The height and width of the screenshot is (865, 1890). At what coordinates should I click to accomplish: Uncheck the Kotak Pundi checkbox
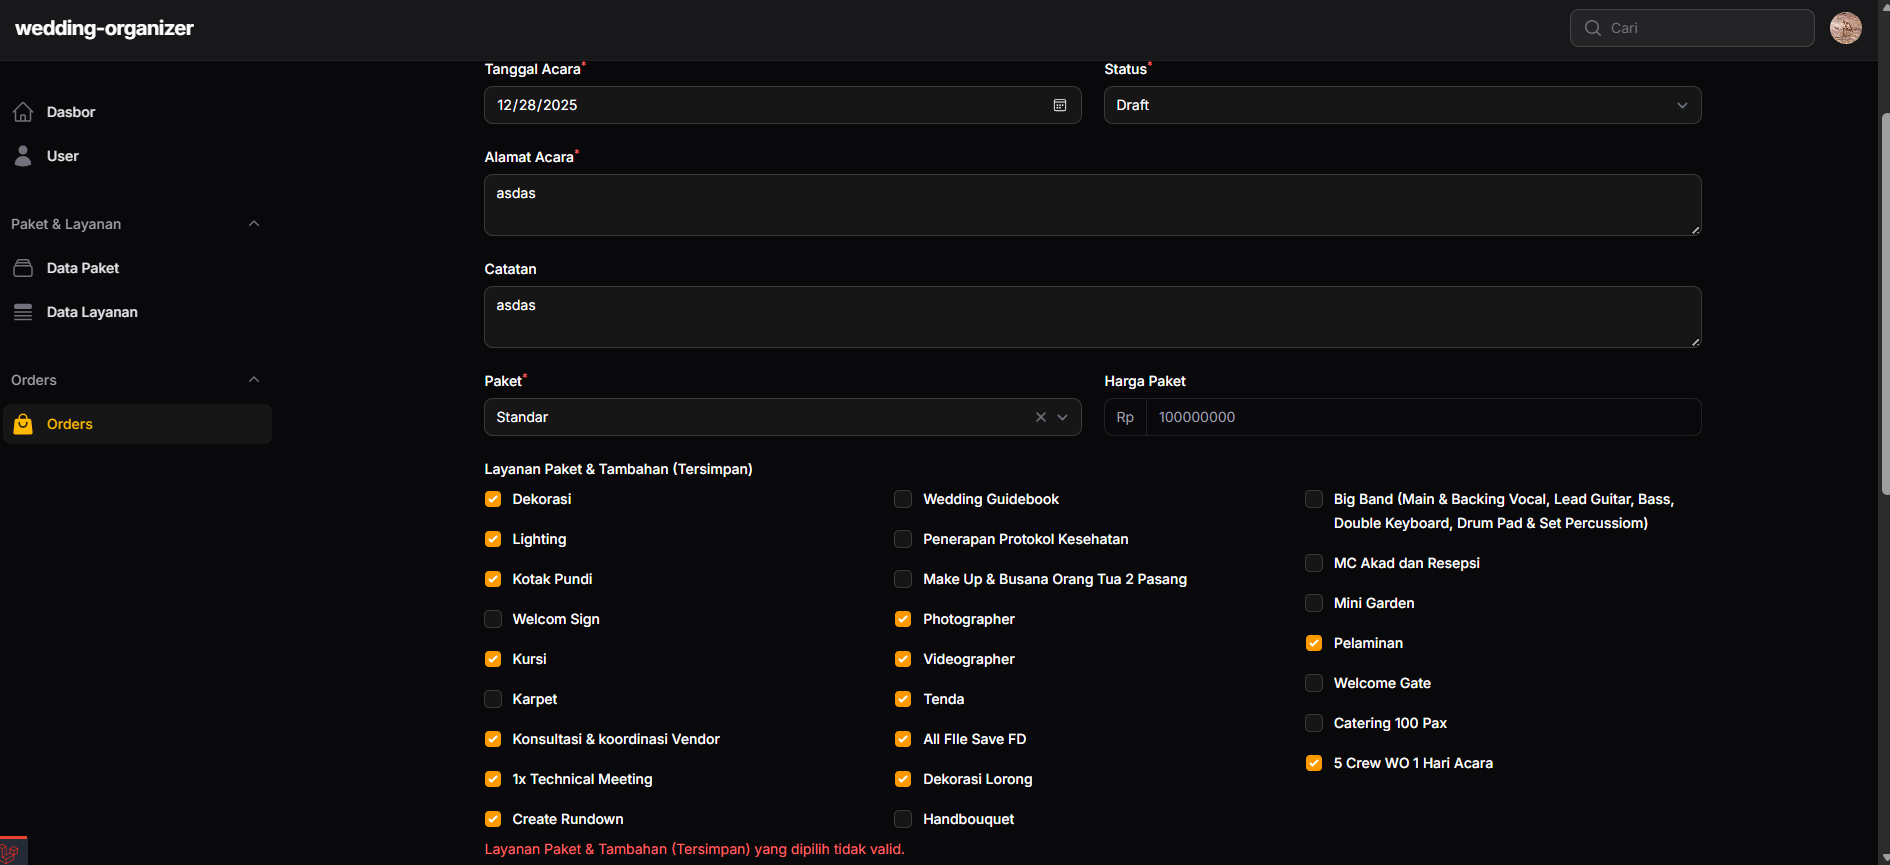click(x=493, y=579)
